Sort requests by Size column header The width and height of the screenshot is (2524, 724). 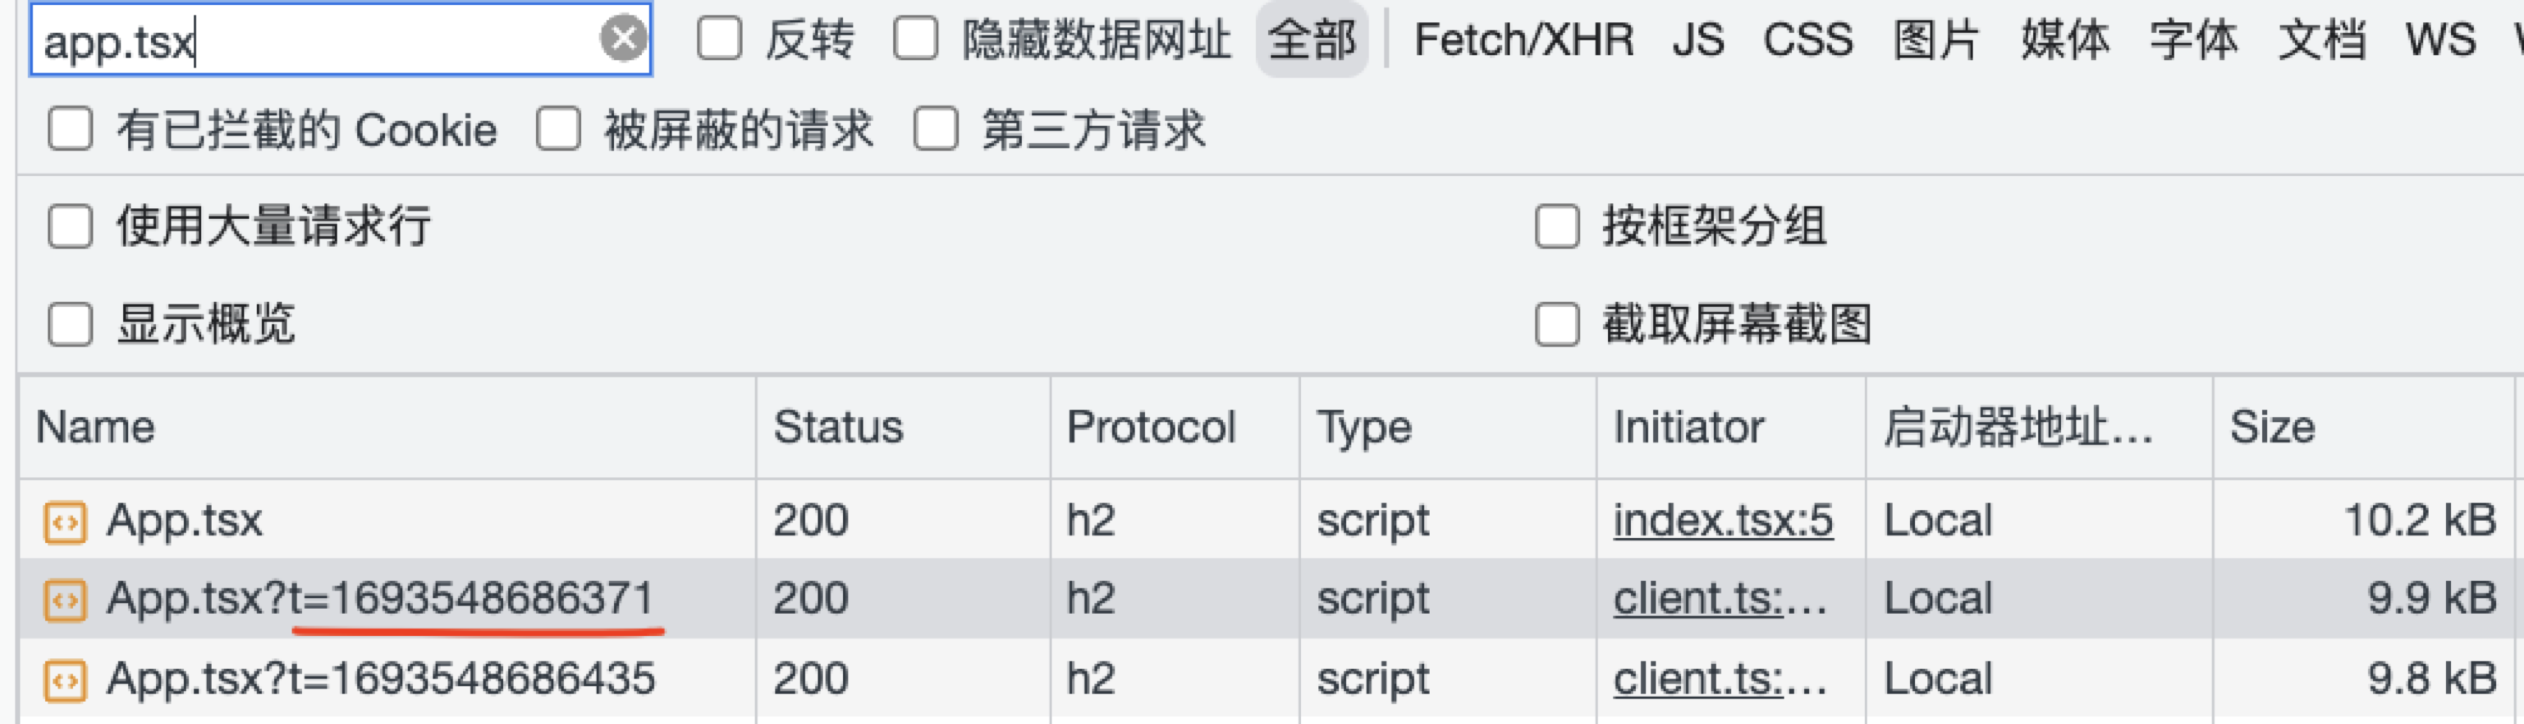coord(2272,428)
